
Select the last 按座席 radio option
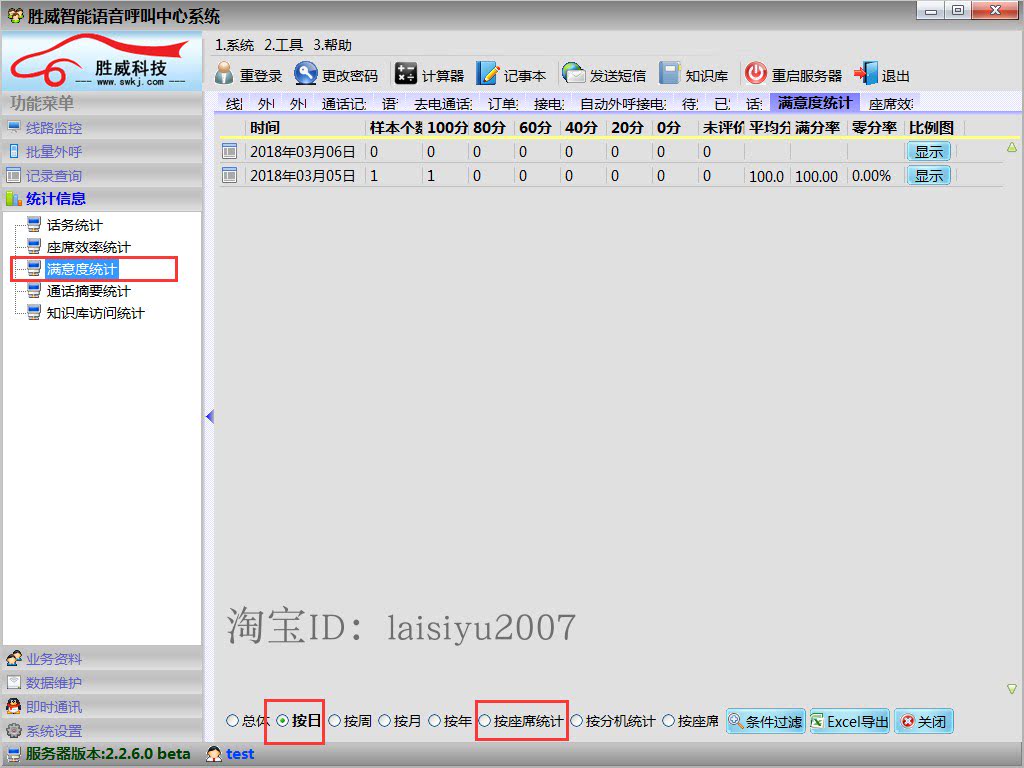tap(690, 721)
